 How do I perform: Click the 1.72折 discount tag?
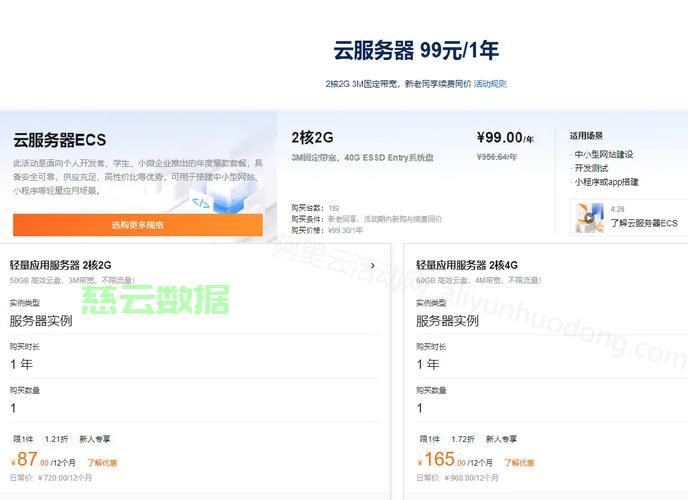(463, 439)
